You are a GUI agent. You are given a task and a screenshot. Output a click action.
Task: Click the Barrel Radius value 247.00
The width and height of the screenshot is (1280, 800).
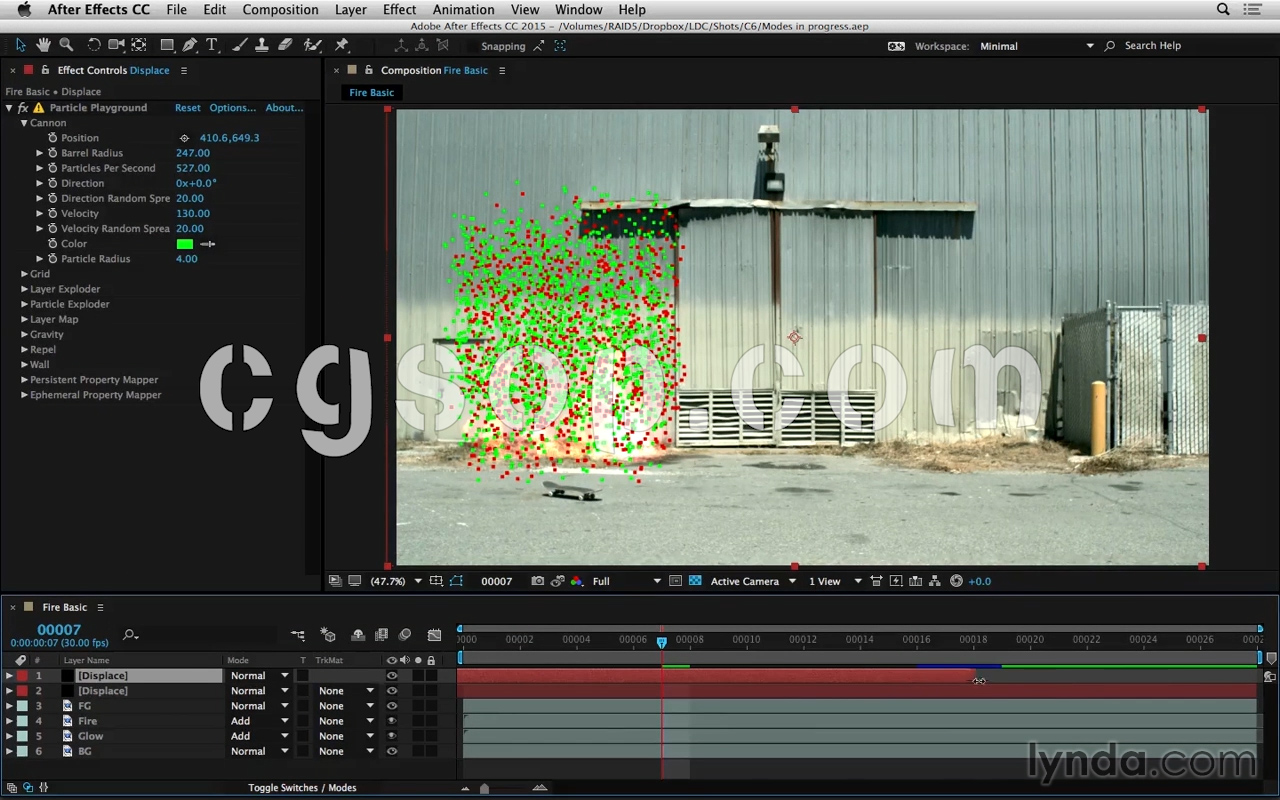(193, 153)
